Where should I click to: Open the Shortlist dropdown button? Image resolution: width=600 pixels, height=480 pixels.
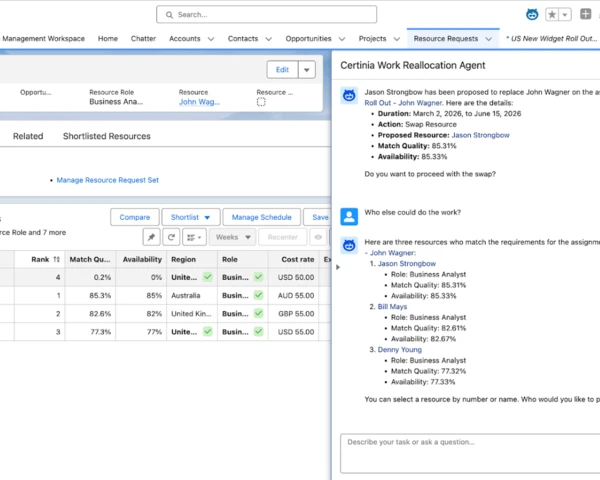pyautogui.click(x=191, y=217)
